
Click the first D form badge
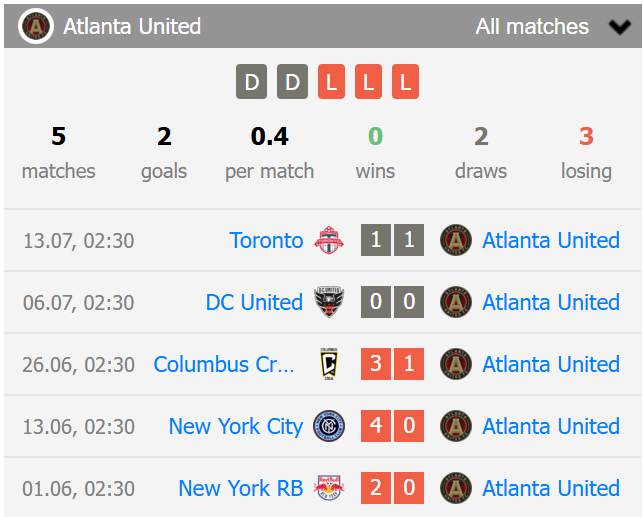[x=251, y=82]
